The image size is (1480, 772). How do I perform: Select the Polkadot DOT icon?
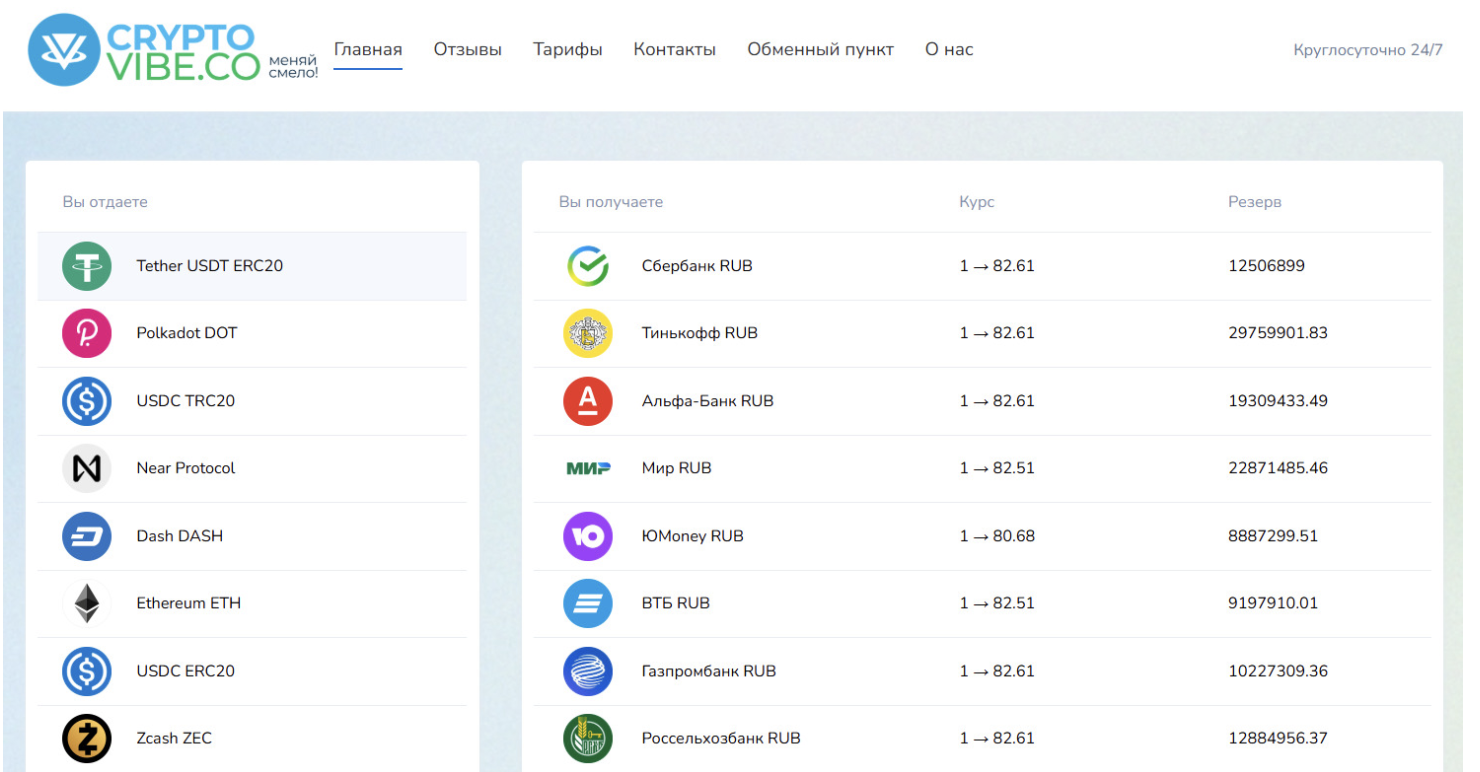[x=87, y=333]
